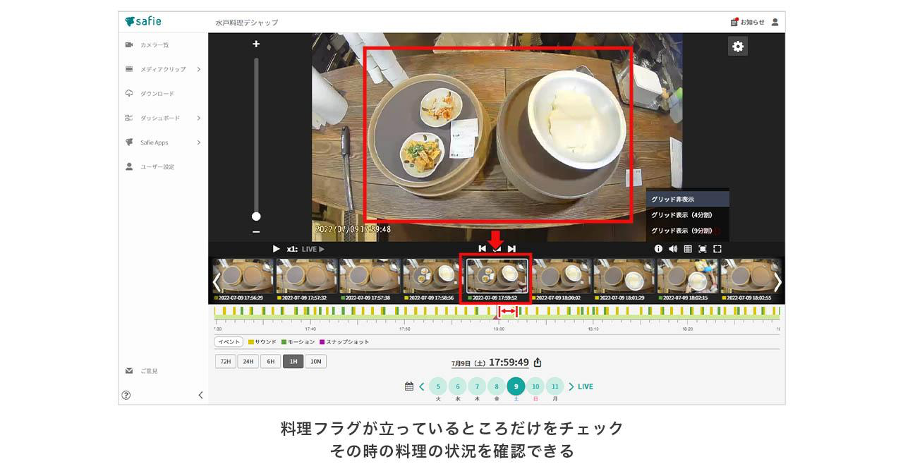Click the Safie logo
Screen dimensions: 904x476
143,22
